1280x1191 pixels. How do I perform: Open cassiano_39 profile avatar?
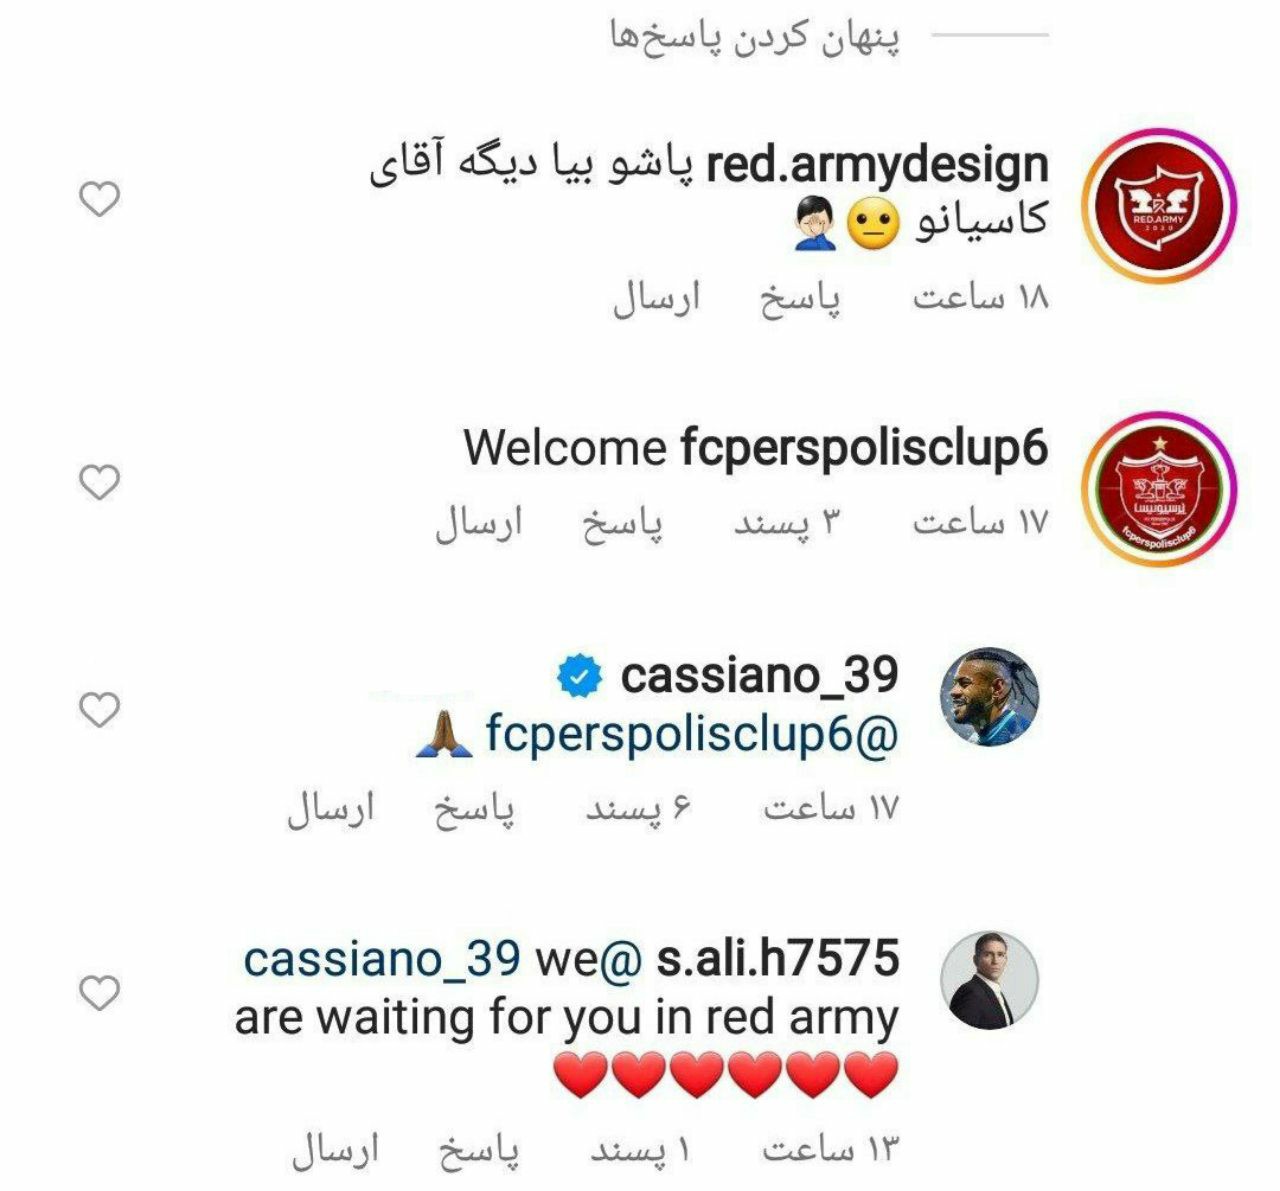point(992,697)
